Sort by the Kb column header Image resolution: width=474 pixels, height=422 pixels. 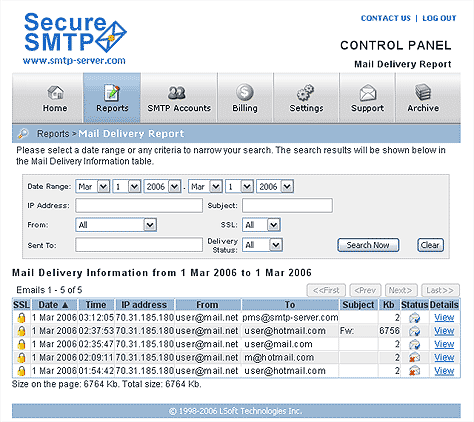tap(389, 305)
